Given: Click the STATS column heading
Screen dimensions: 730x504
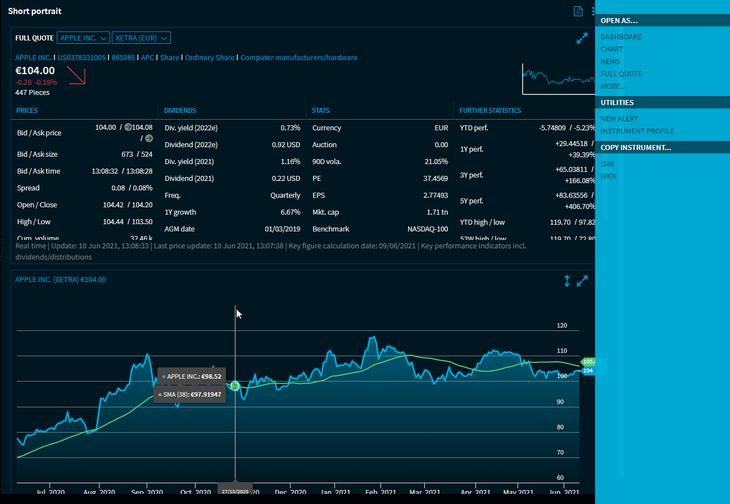Looking at the screenshot, I should [x=320, y=111].
